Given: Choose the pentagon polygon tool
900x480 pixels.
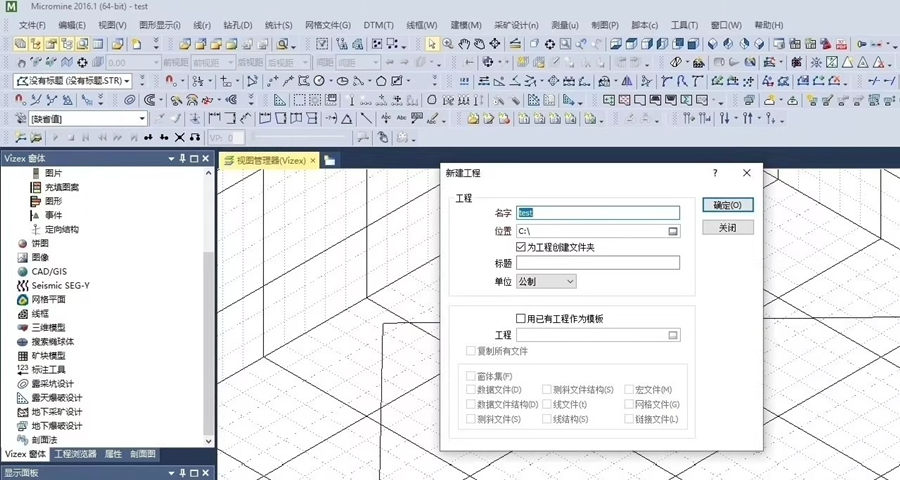Looking at the screenshot, I should (x=381, y=81).
